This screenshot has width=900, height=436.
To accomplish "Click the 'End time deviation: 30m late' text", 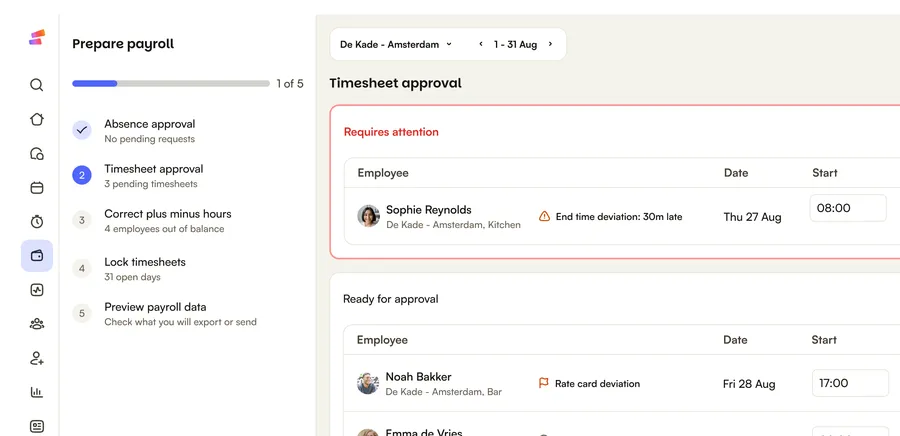I will click(619, 217).
